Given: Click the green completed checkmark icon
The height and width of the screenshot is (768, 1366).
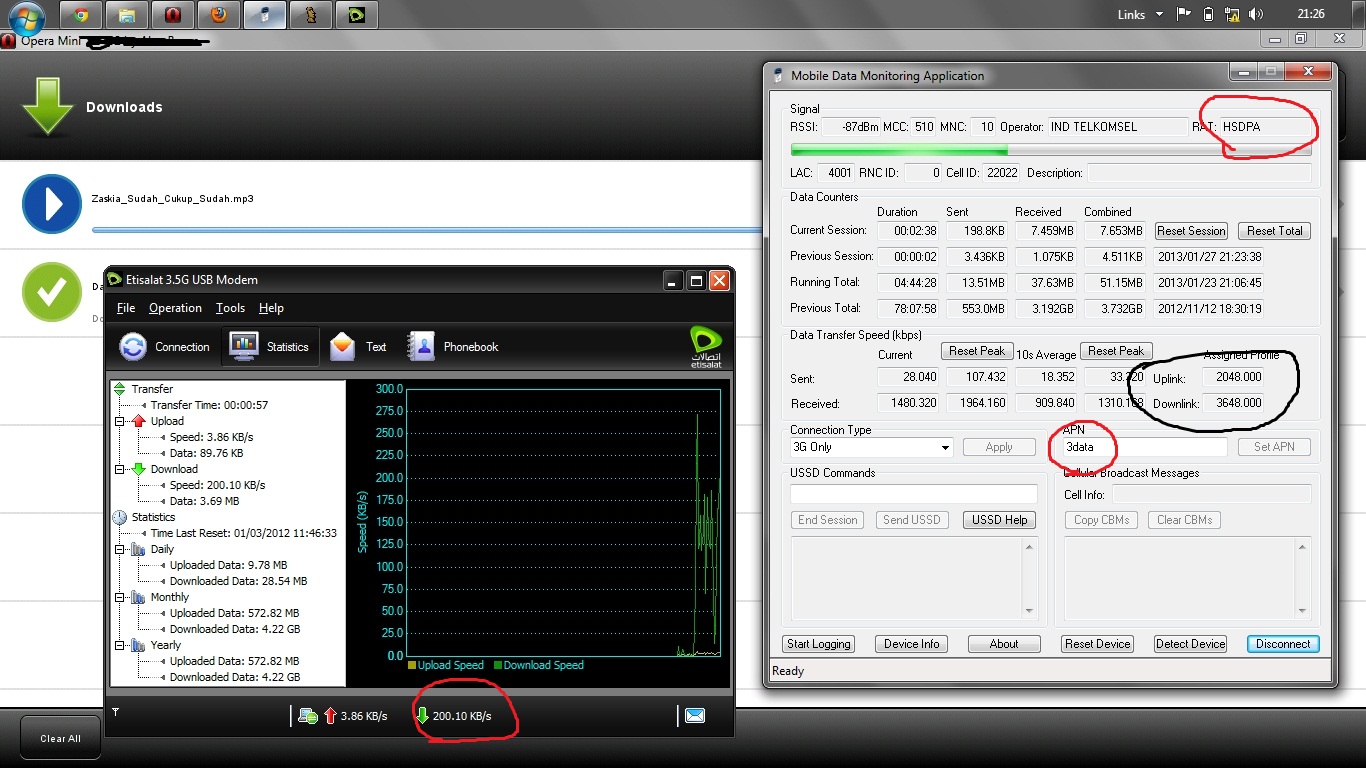Looking at the screenshot, I should (x=52, y=292).
